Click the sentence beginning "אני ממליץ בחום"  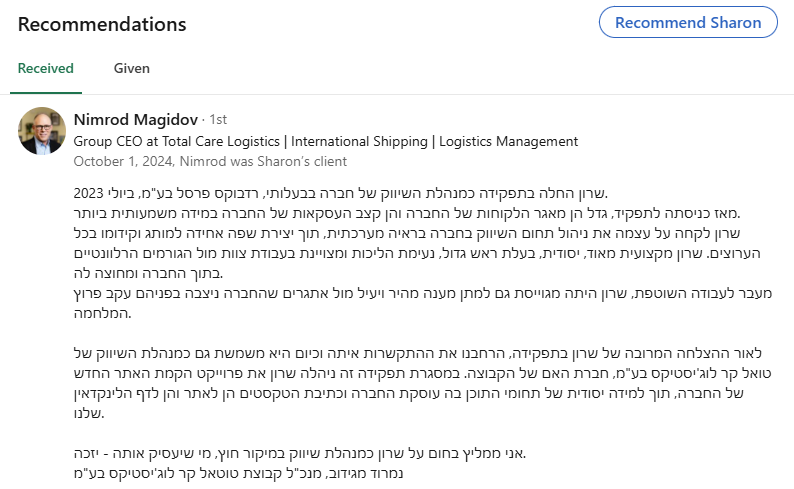[x=300, y=453]
